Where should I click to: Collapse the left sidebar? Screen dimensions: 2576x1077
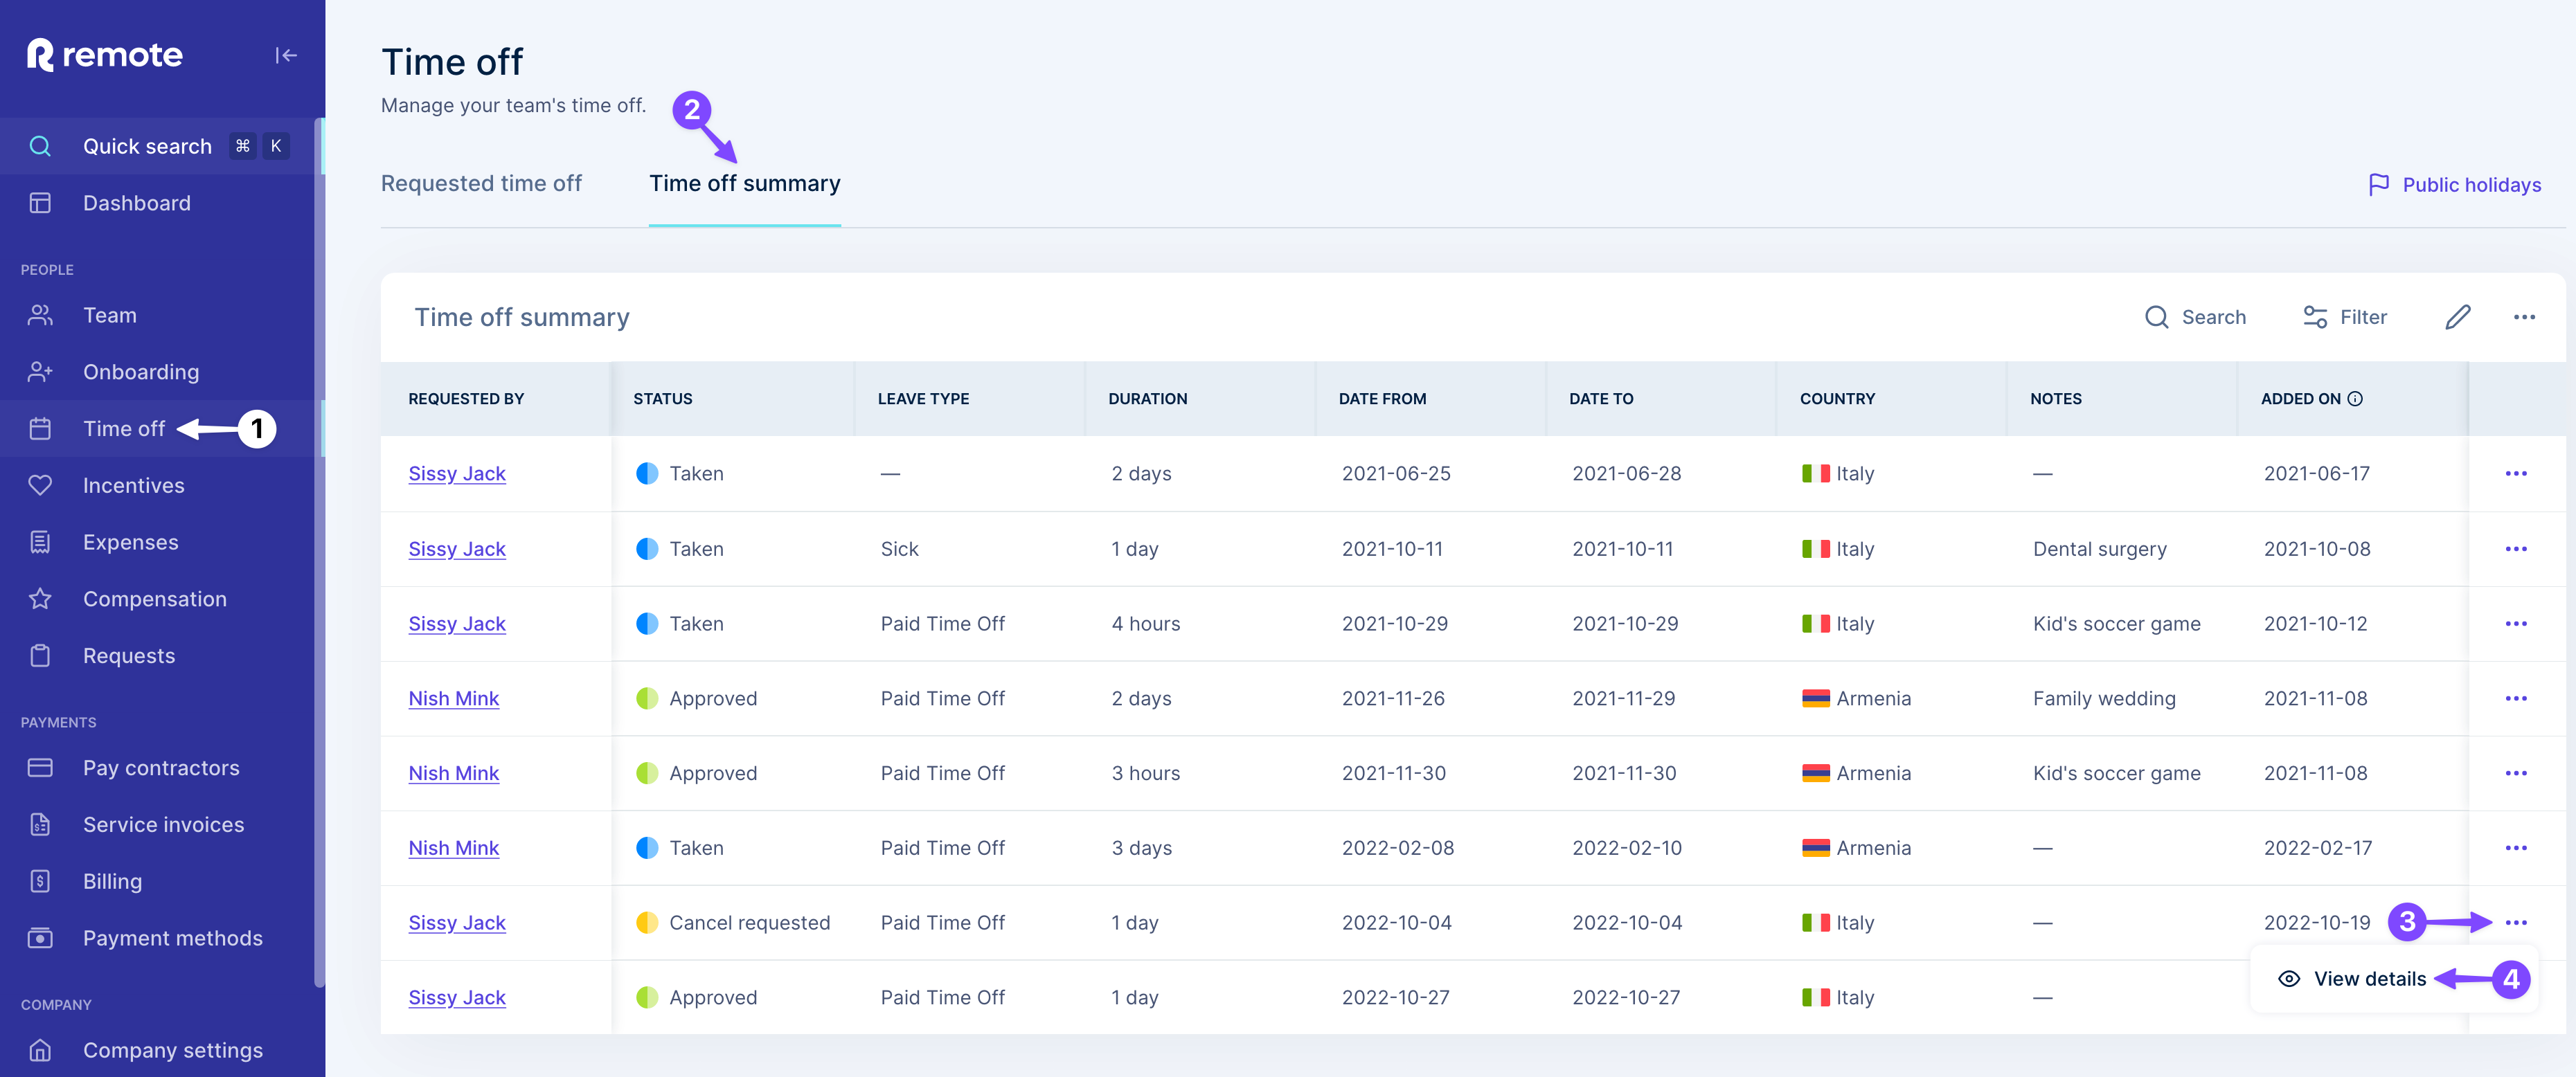click(x=286, y=55)
